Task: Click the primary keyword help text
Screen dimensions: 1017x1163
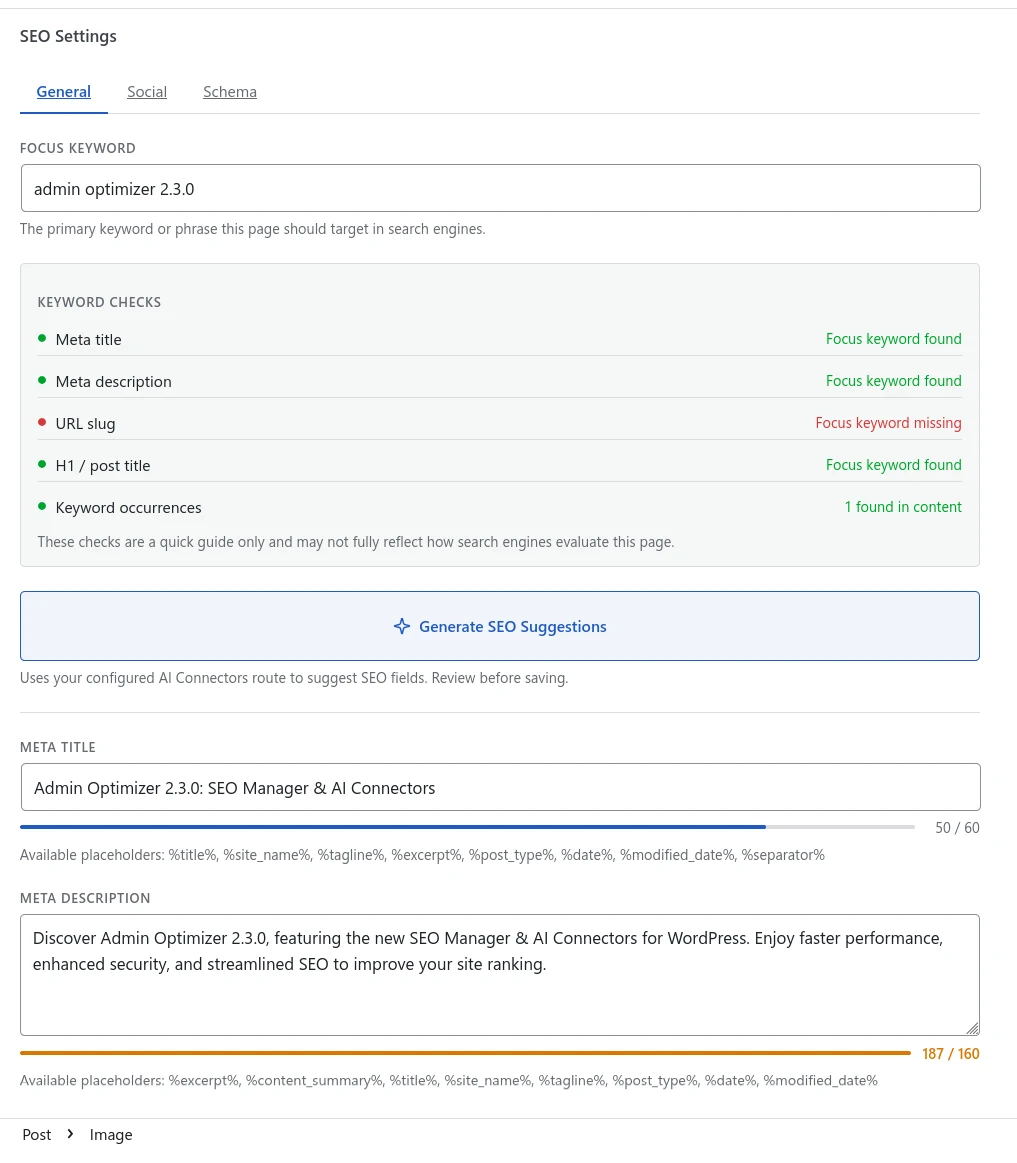Action: pos(253,229)
